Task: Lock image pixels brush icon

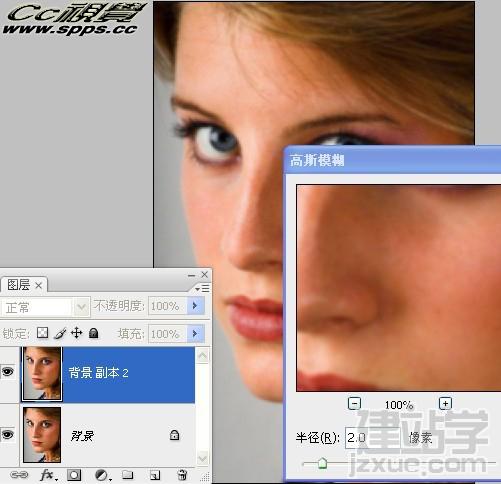Action: pyautogui.click(x=60, y=333)
